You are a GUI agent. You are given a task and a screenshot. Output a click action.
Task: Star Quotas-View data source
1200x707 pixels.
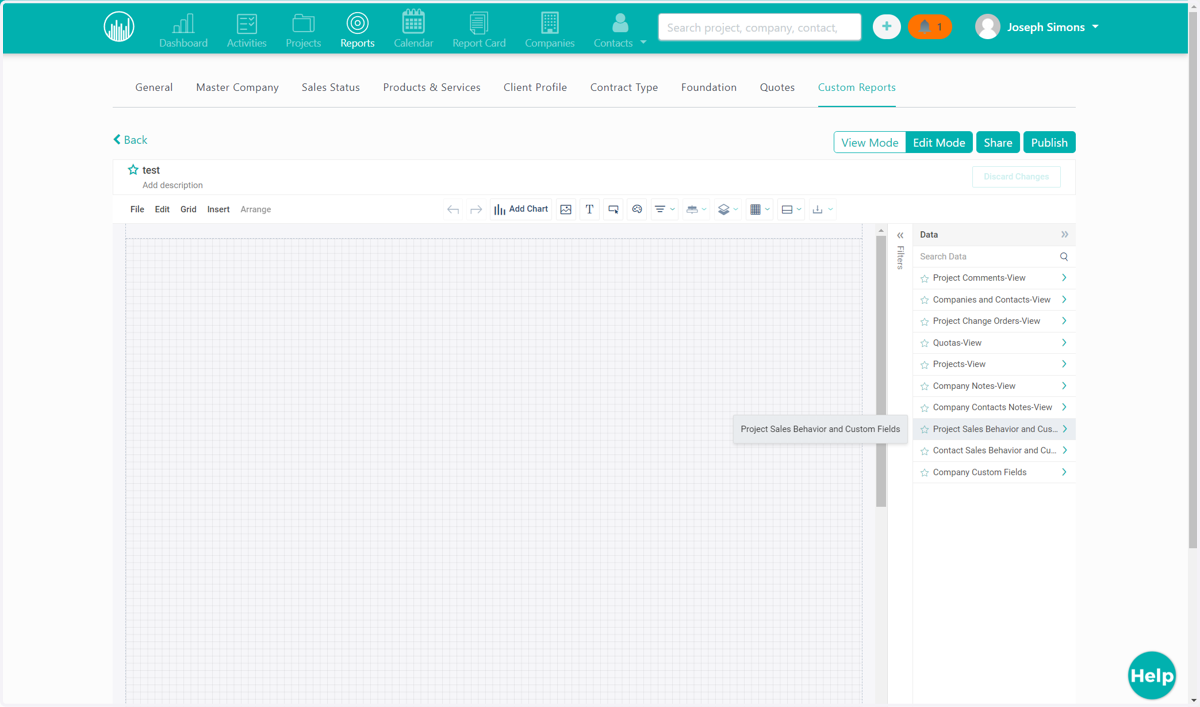pyautogui.click(x=924, y=343)
